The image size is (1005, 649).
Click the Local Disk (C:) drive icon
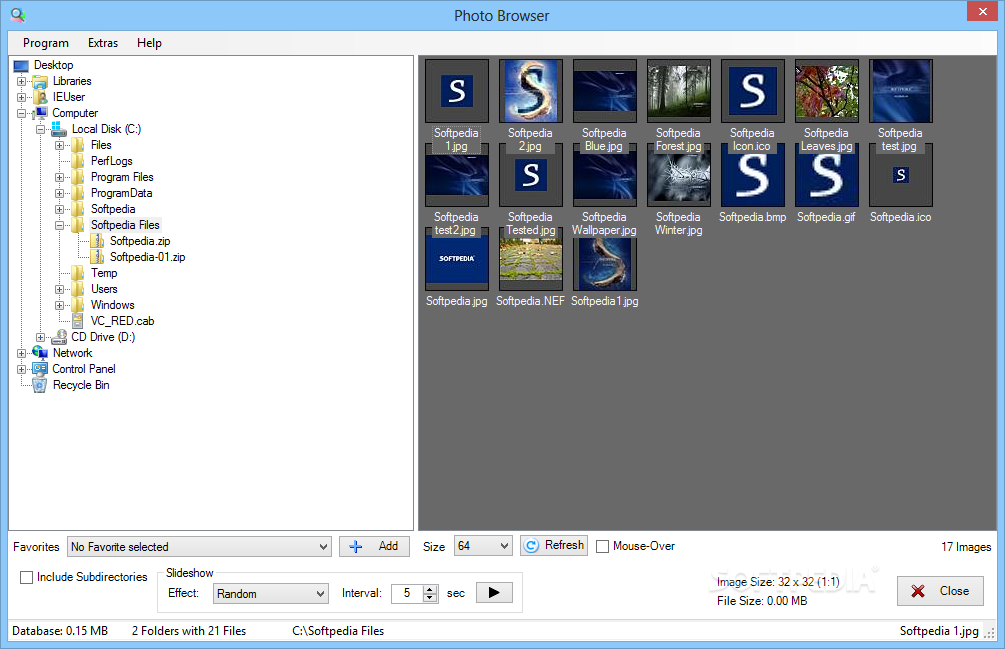(59, 129)
